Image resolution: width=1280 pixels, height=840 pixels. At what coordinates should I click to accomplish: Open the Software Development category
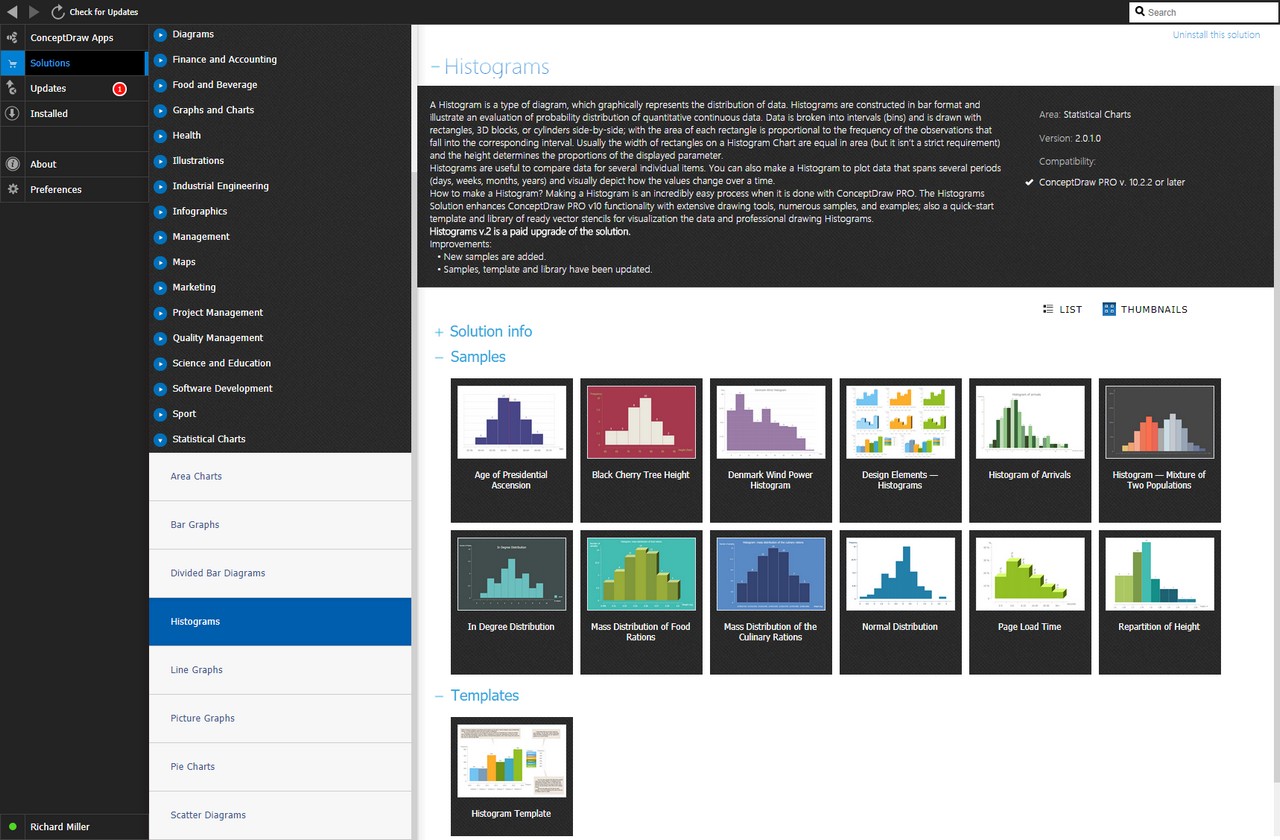click(x=222, y=389)
